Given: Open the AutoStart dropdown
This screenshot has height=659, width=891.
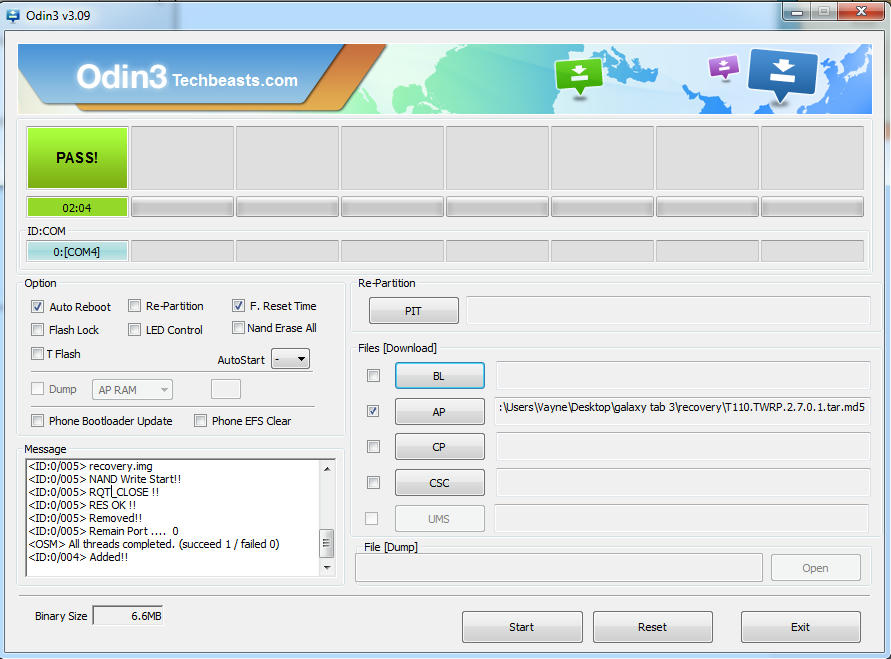Looking at the screenshot, I should 290,359.
